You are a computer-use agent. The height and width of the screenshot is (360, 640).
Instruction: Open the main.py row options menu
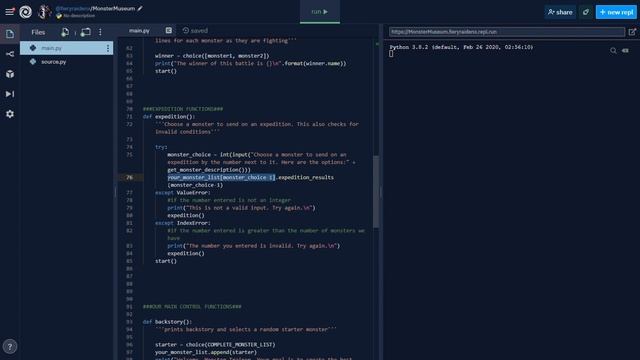pos(108,48)
